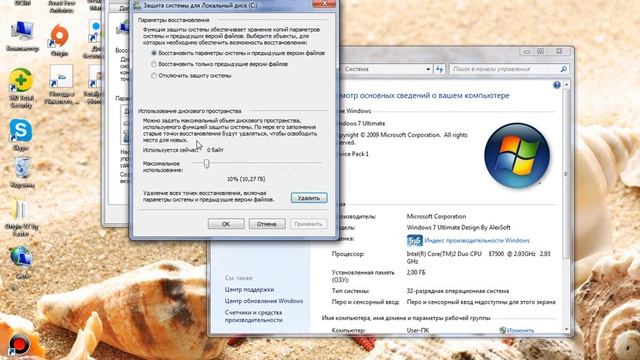This screenshot has width=640, height=360.
Task: Click the '10% (10,27 ГБ)' usage label
Action: (246, 179)
